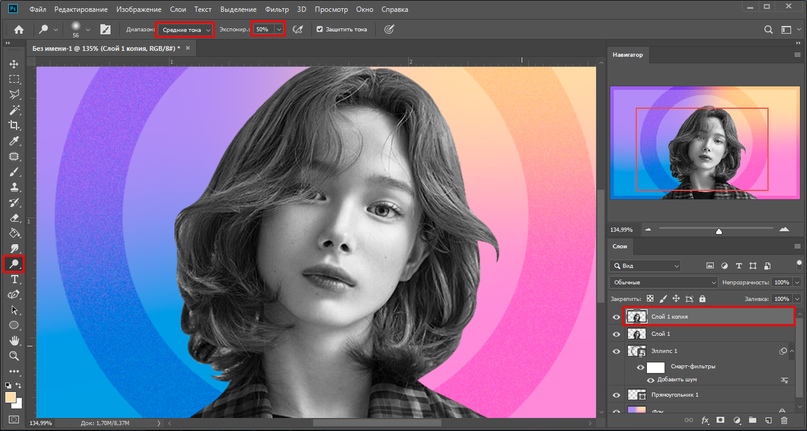Select the Paint Bucket tool
Screen dimensions: 807x431
[14, 233]
